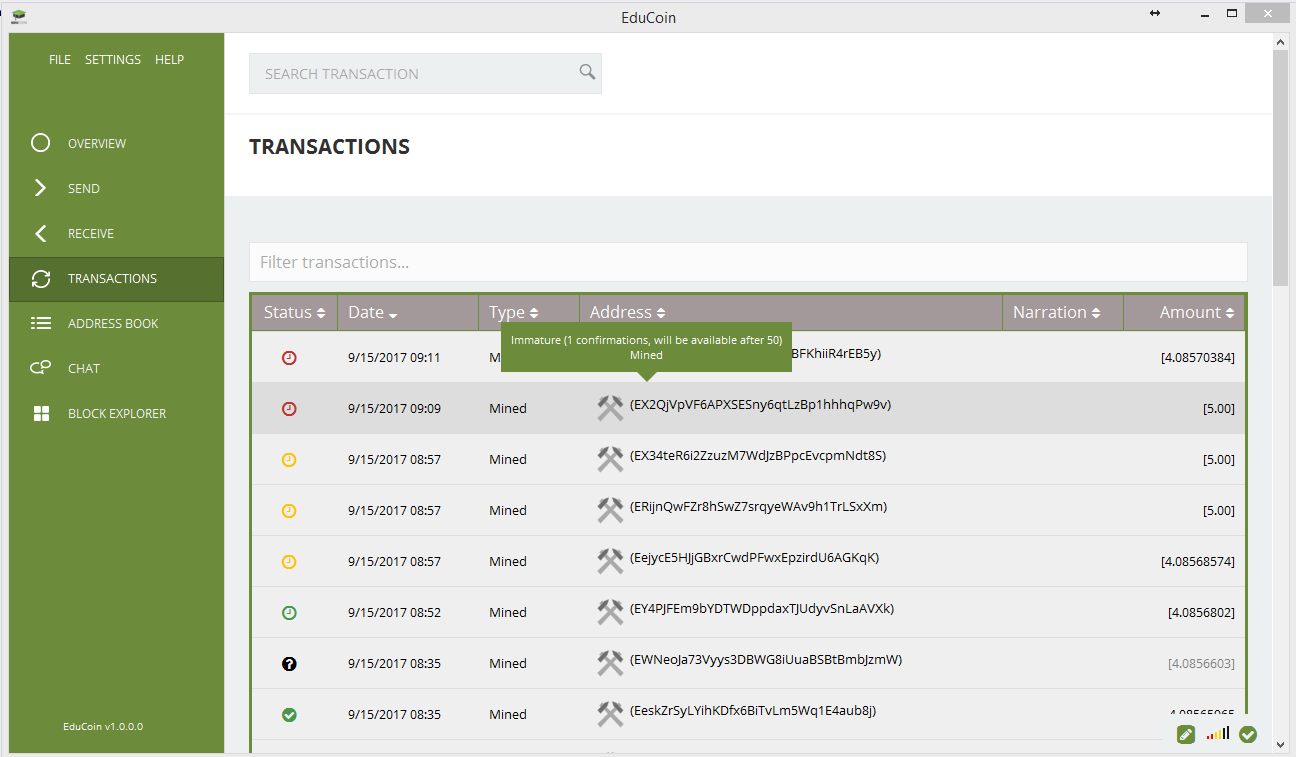Click the Send arrow icon in sidebar
The width and height of the screenshot is (1296, 757).
pyautogui.click(x=40, y=188)
